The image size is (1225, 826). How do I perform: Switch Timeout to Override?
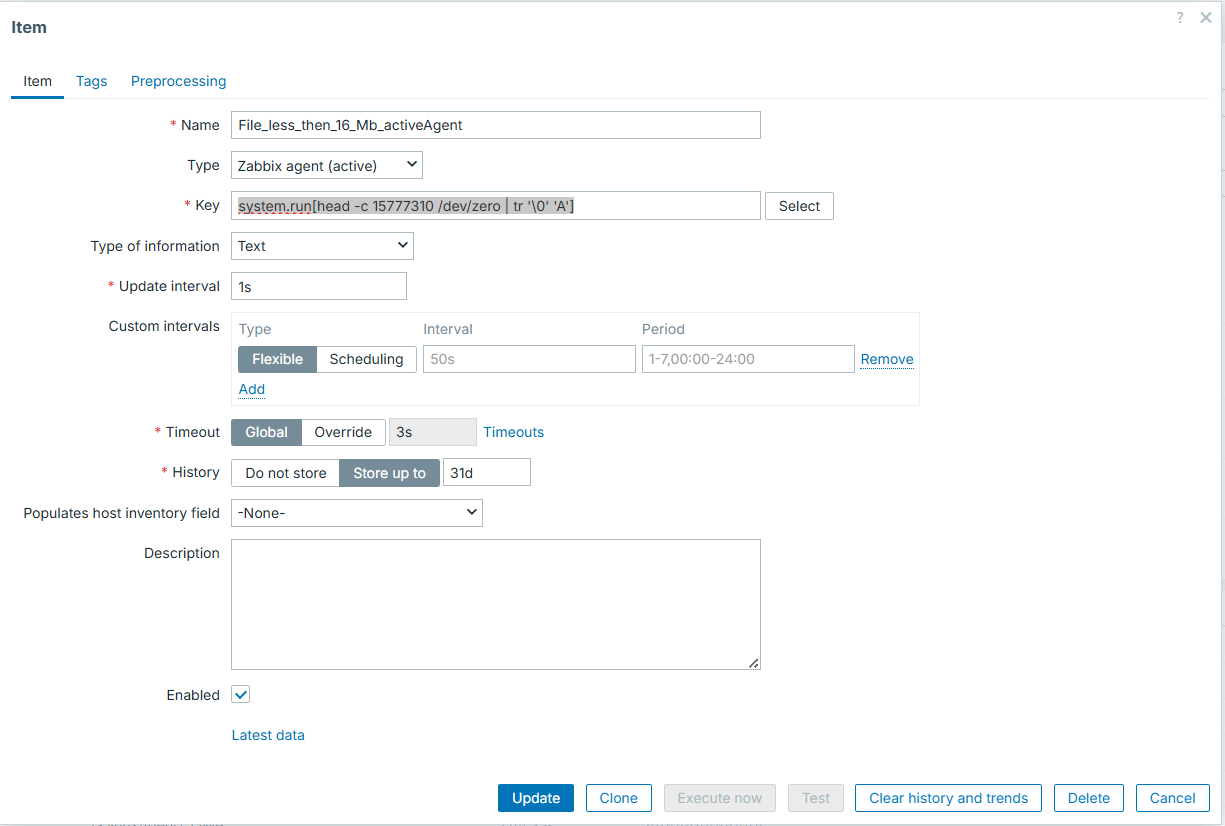343,432
